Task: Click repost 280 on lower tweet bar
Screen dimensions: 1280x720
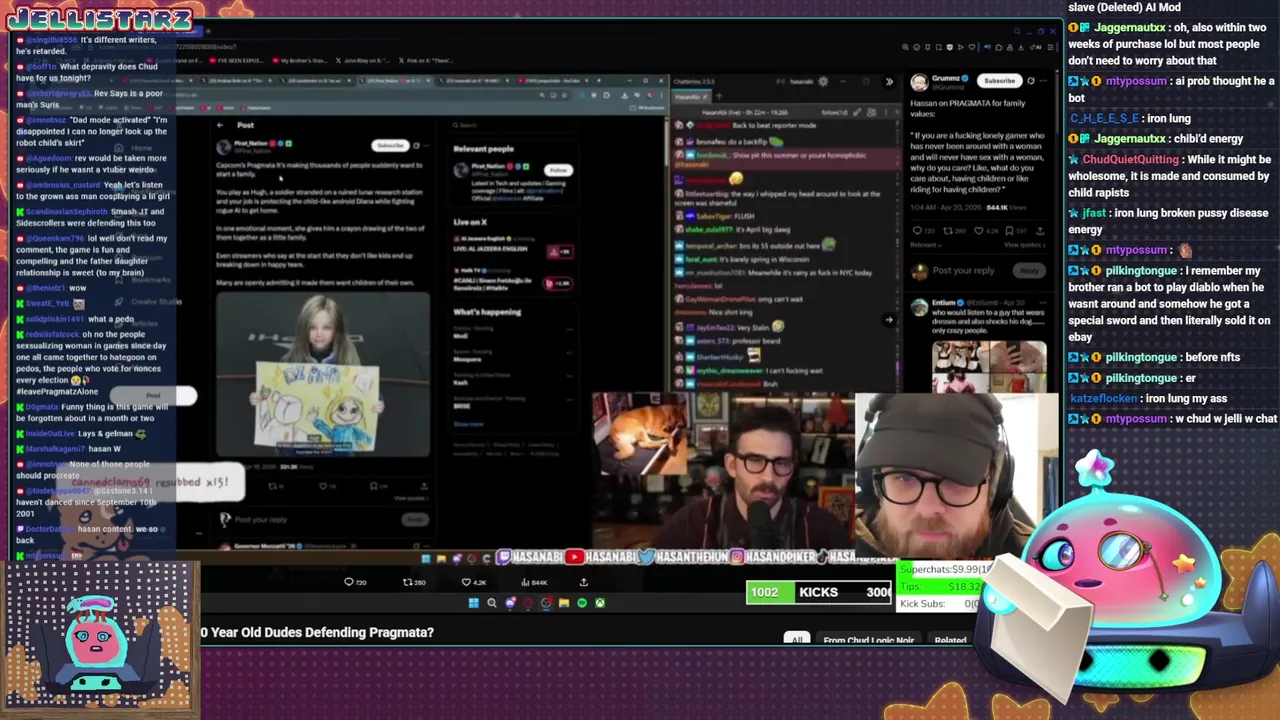Action: coord(413,582)
